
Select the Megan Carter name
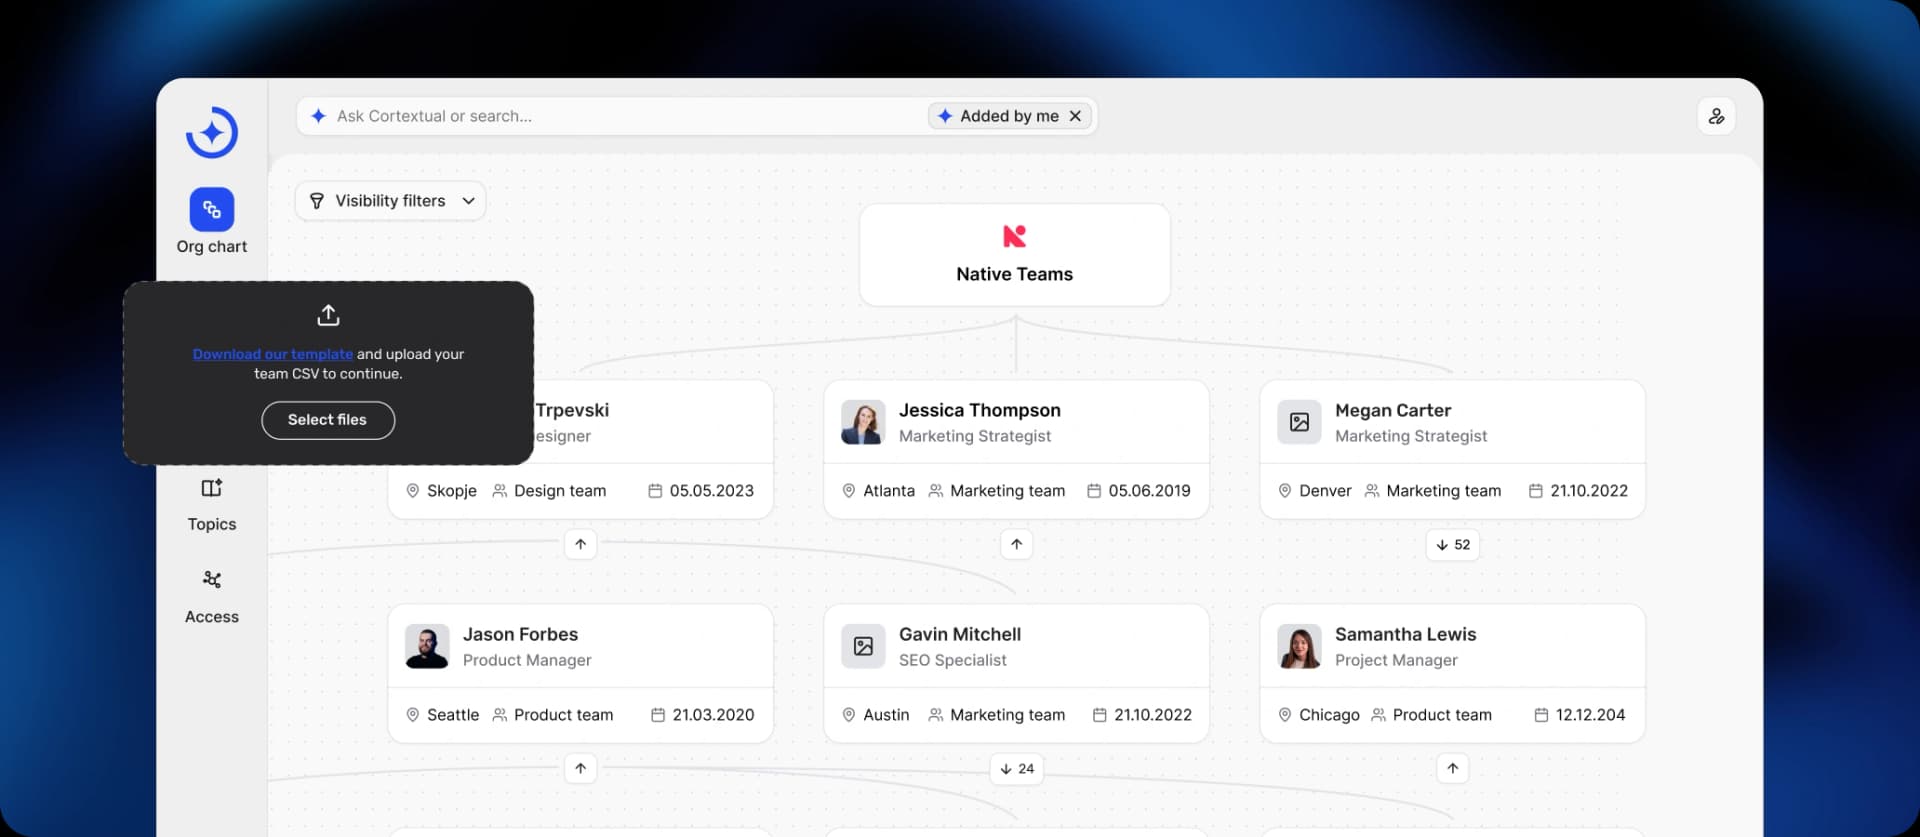[1393, 410]
